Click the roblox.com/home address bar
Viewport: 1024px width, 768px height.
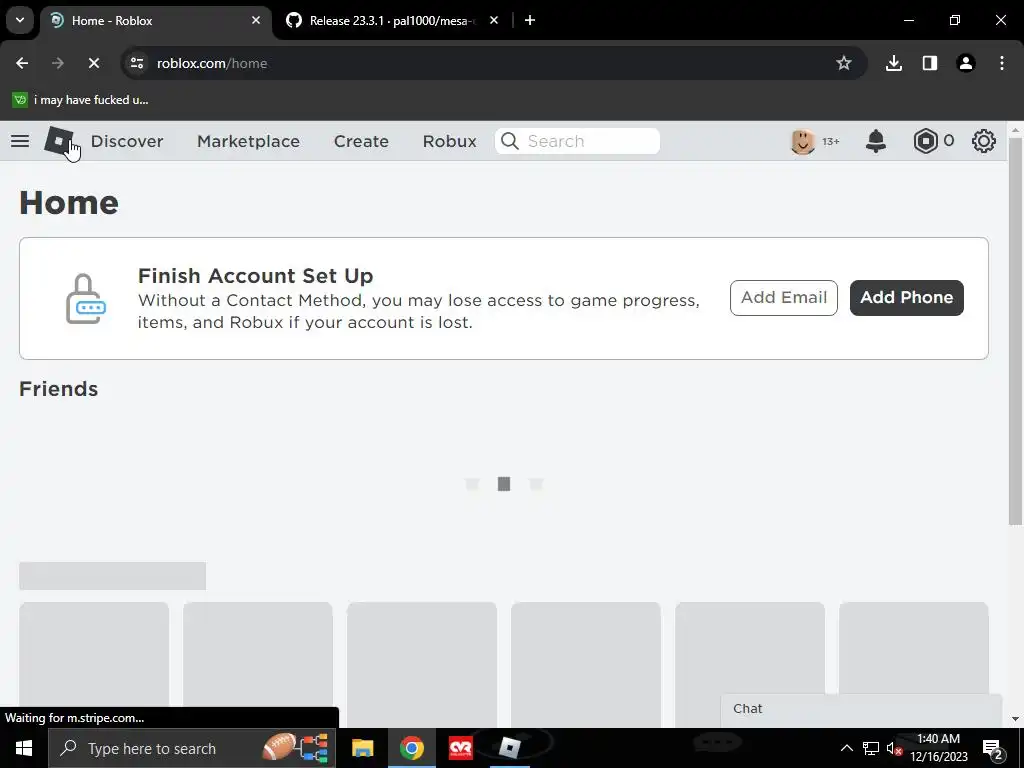point(495,63)
